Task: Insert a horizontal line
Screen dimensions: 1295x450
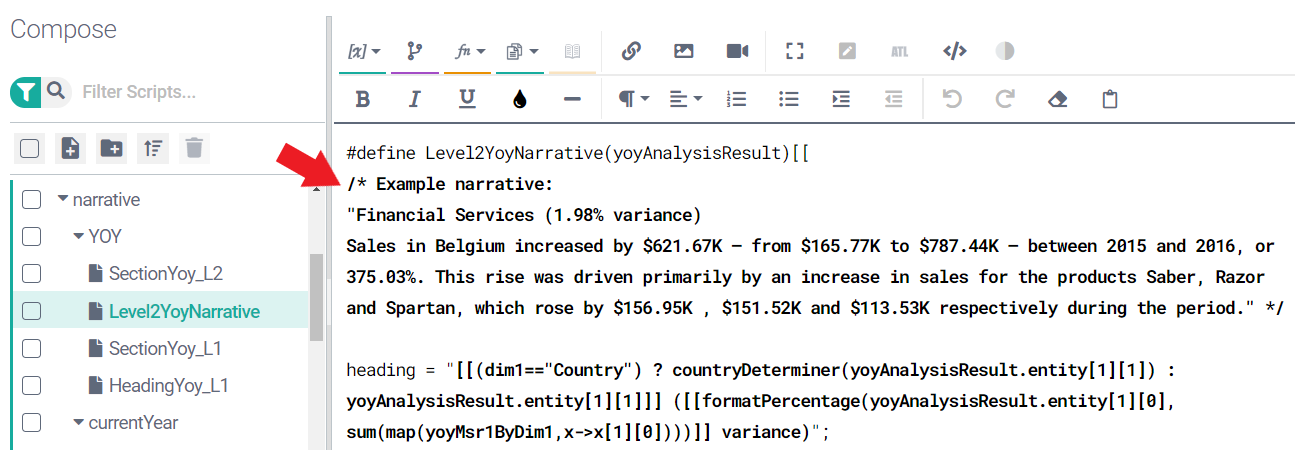Action: (572, 99)
